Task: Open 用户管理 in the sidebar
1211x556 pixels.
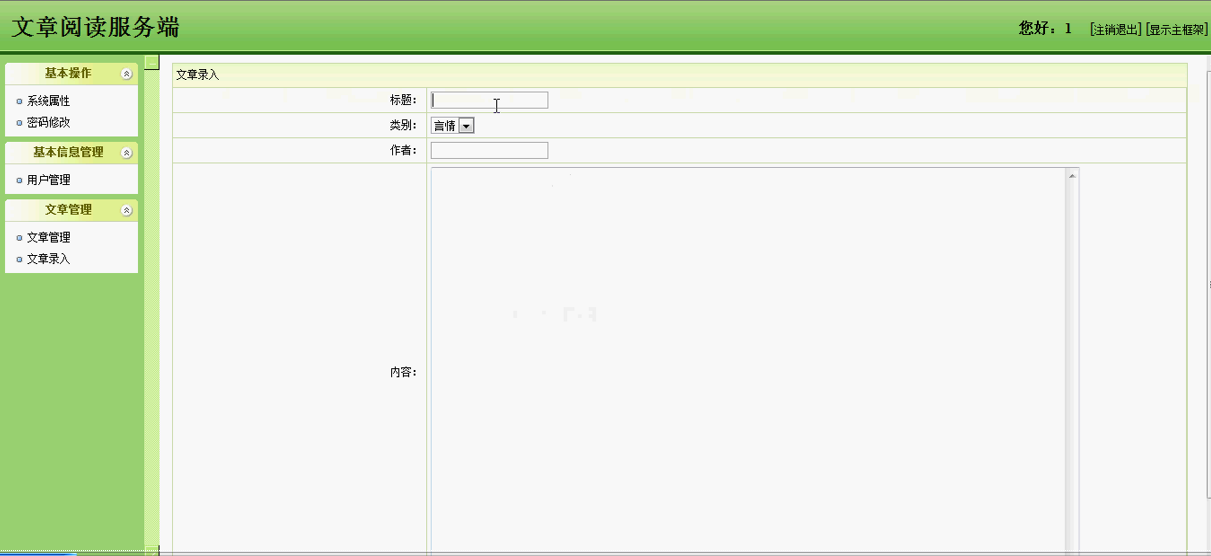Action: [48, 180]
